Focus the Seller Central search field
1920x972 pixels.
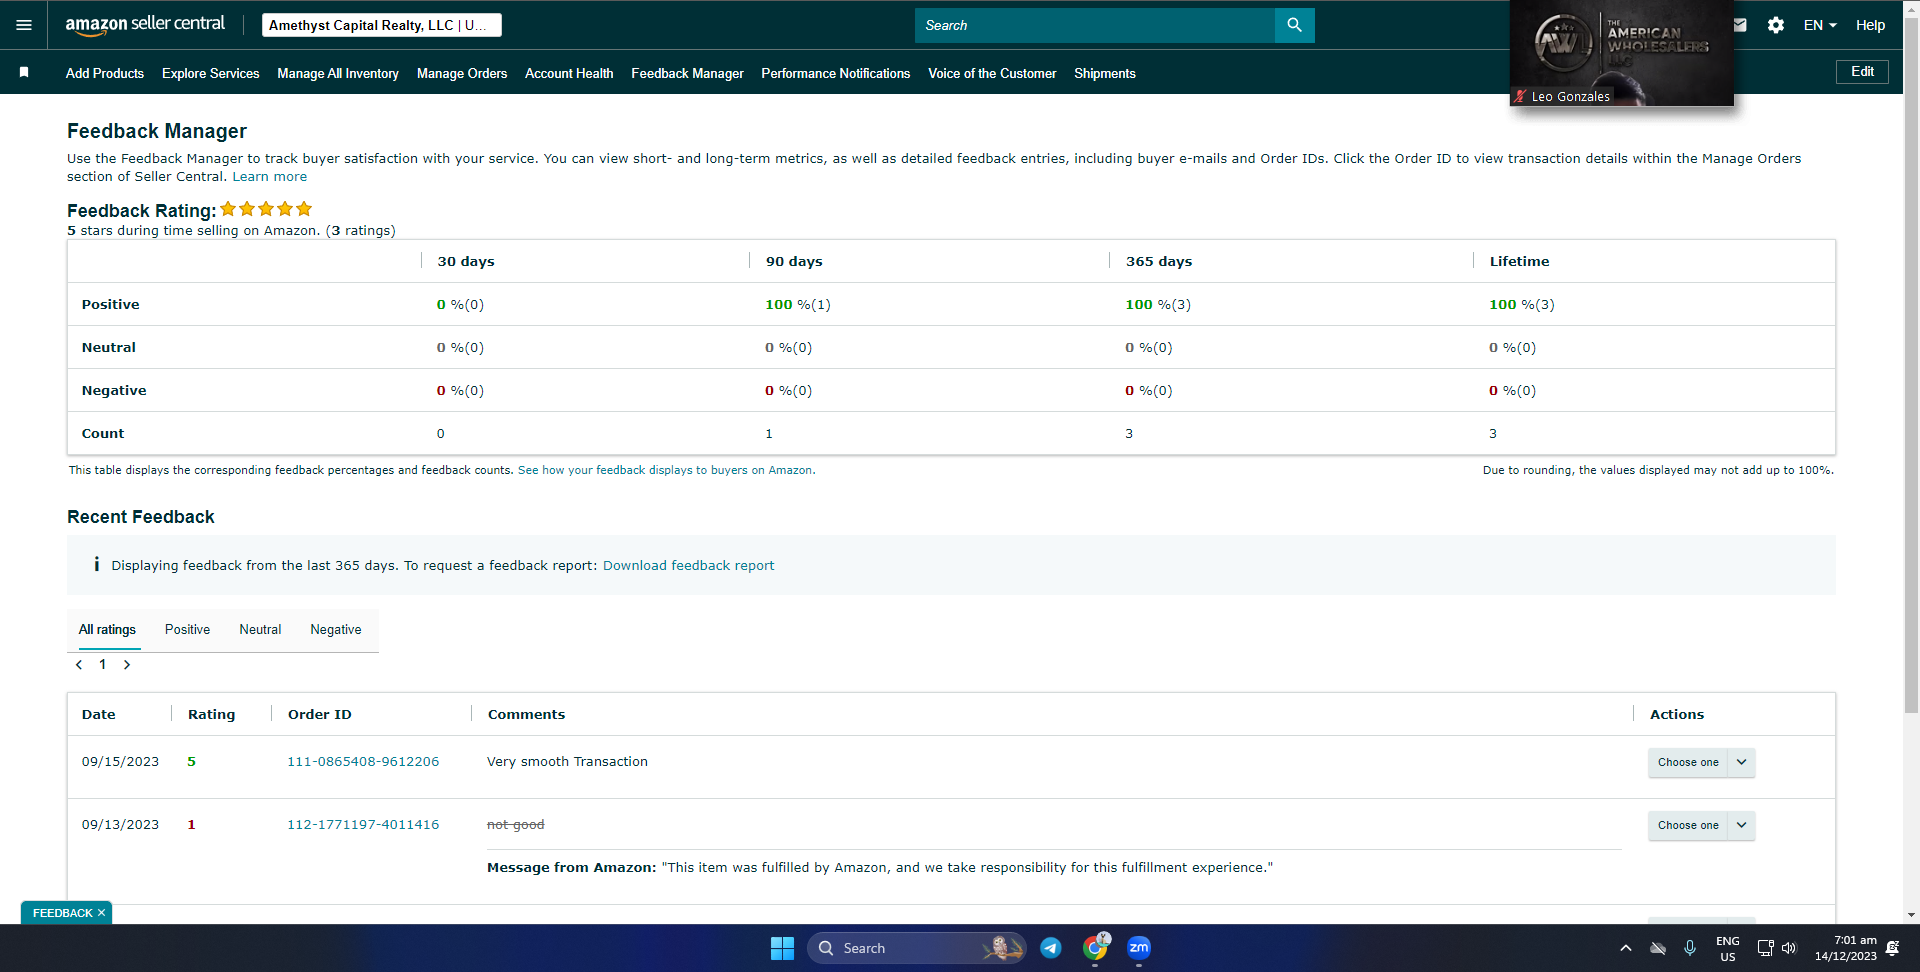(1095, 25)
